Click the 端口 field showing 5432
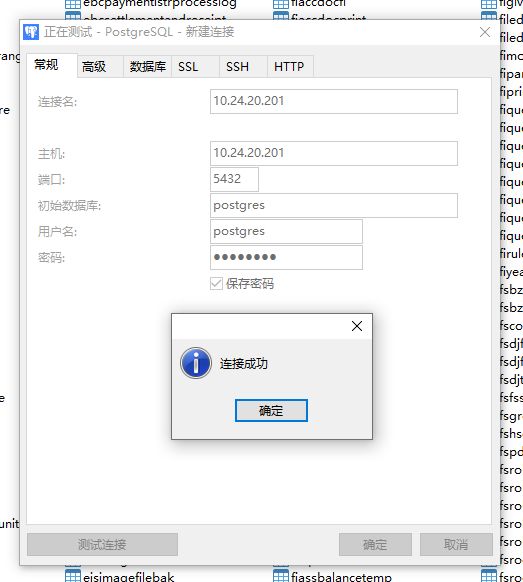 point(234,179)
